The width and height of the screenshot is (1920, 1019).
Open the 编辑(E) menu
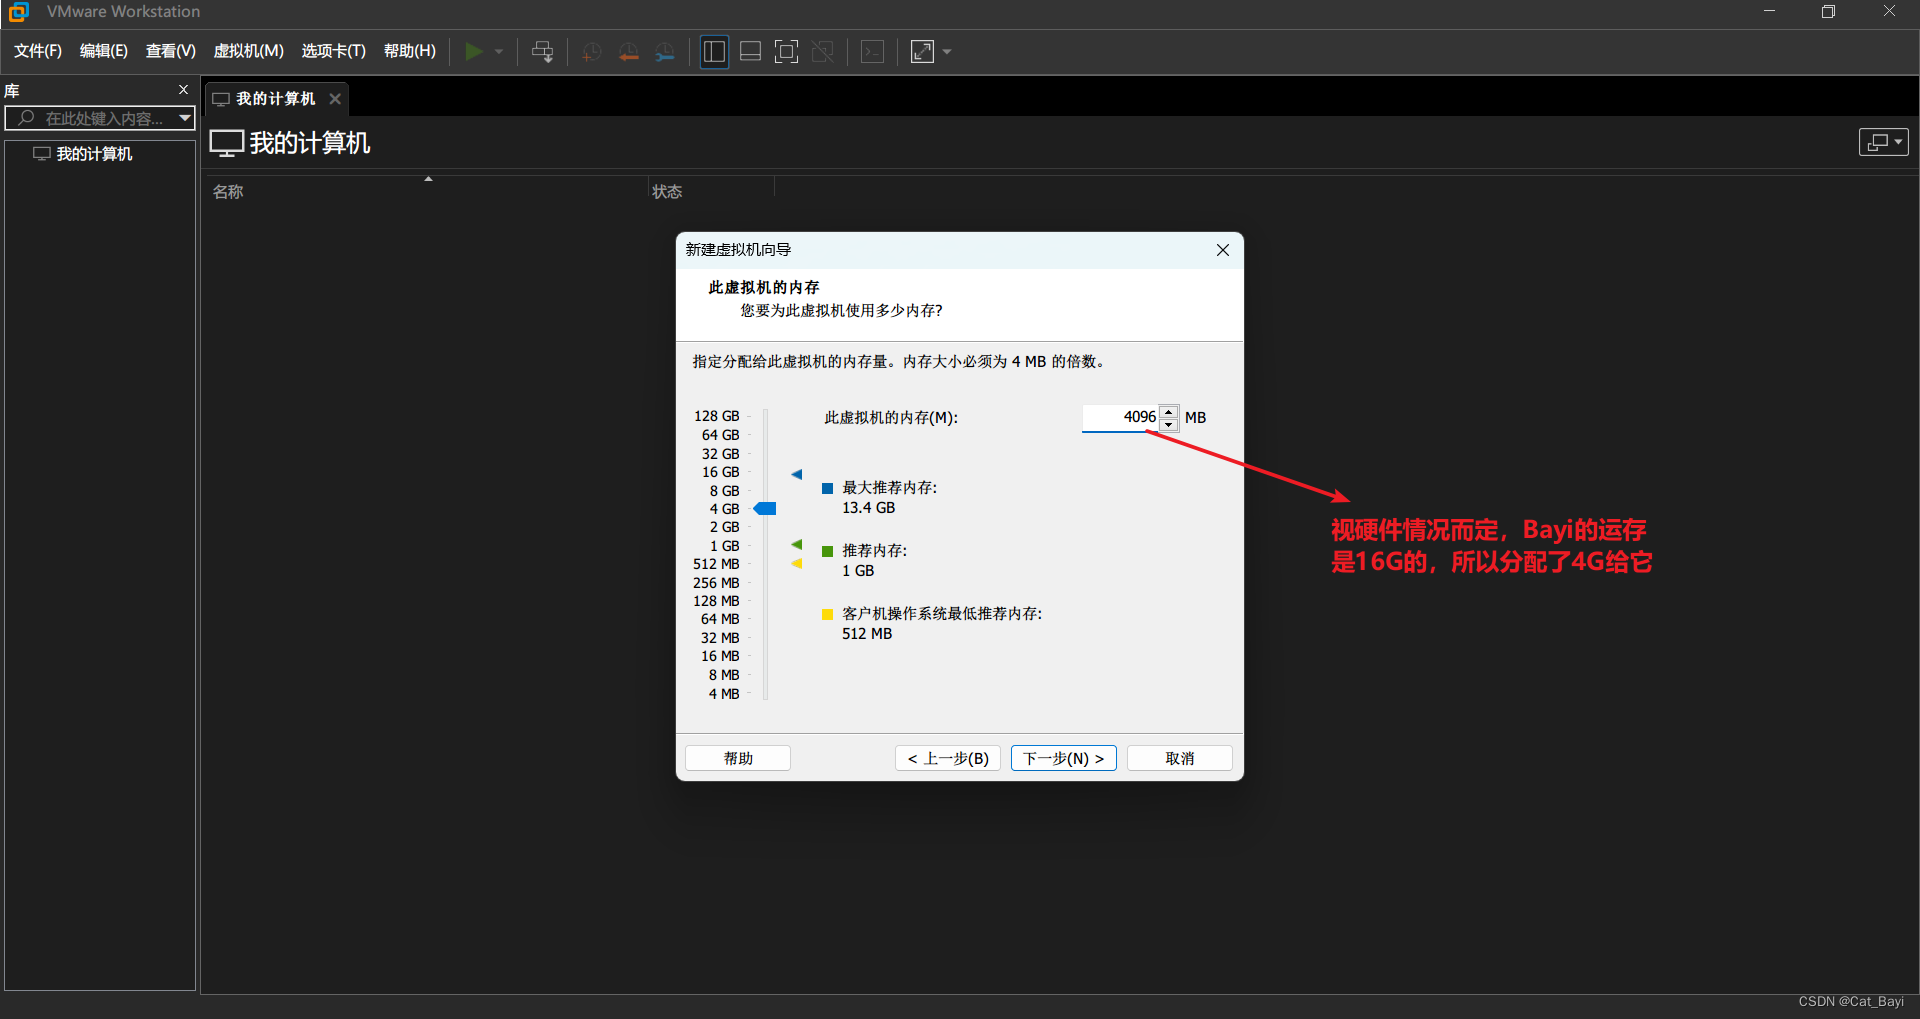pyautogui.click(x=104, y=51)
